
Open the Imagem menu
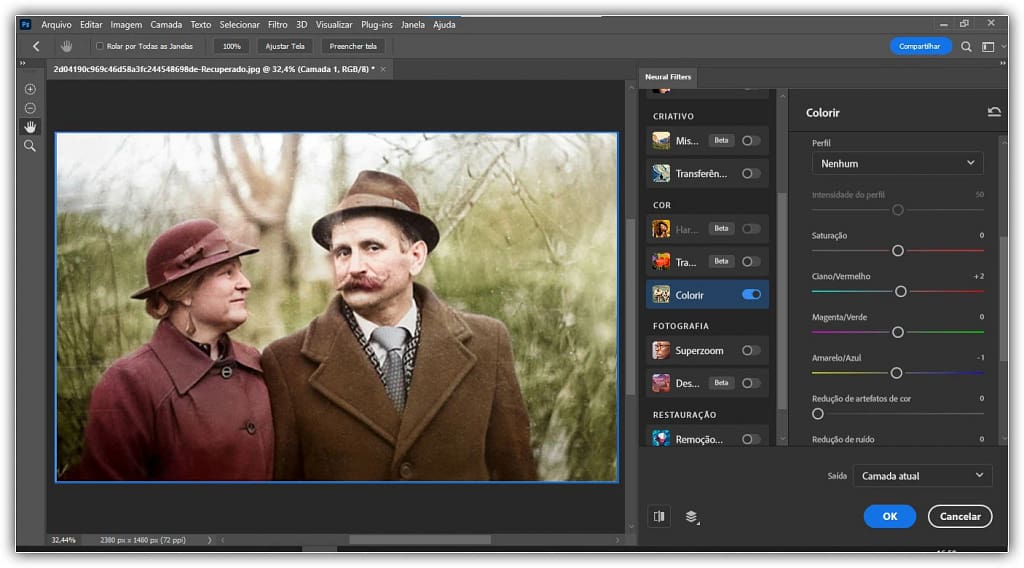[x=126, y=24]
